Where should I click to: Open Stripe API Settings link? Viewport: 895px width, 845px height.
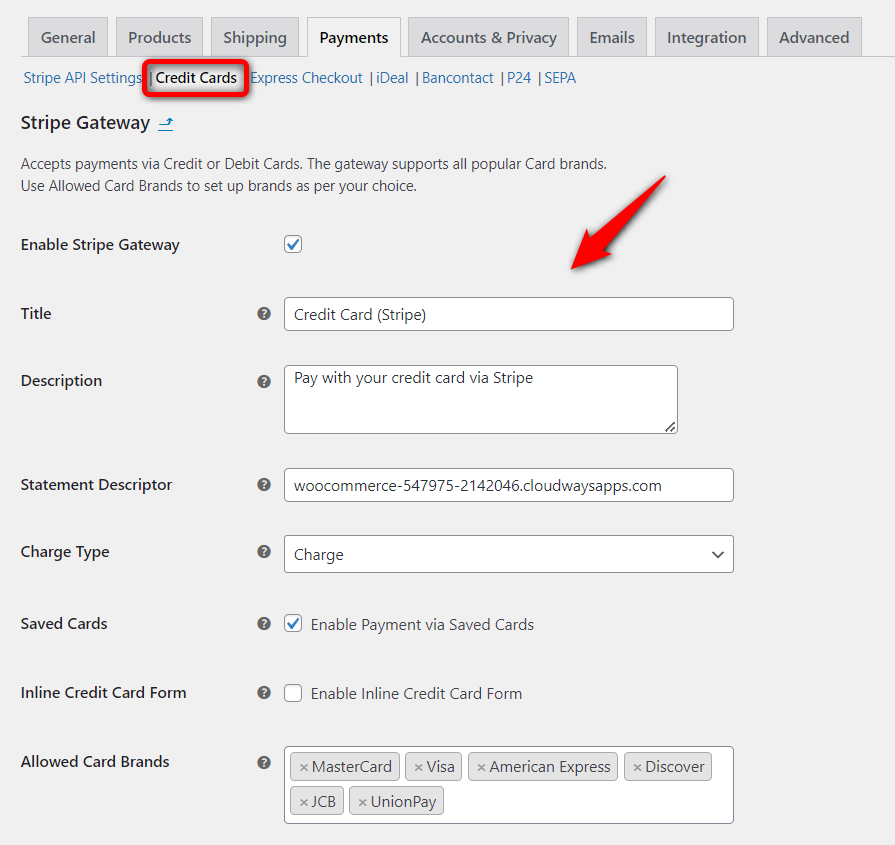click(x=82, y=78)
